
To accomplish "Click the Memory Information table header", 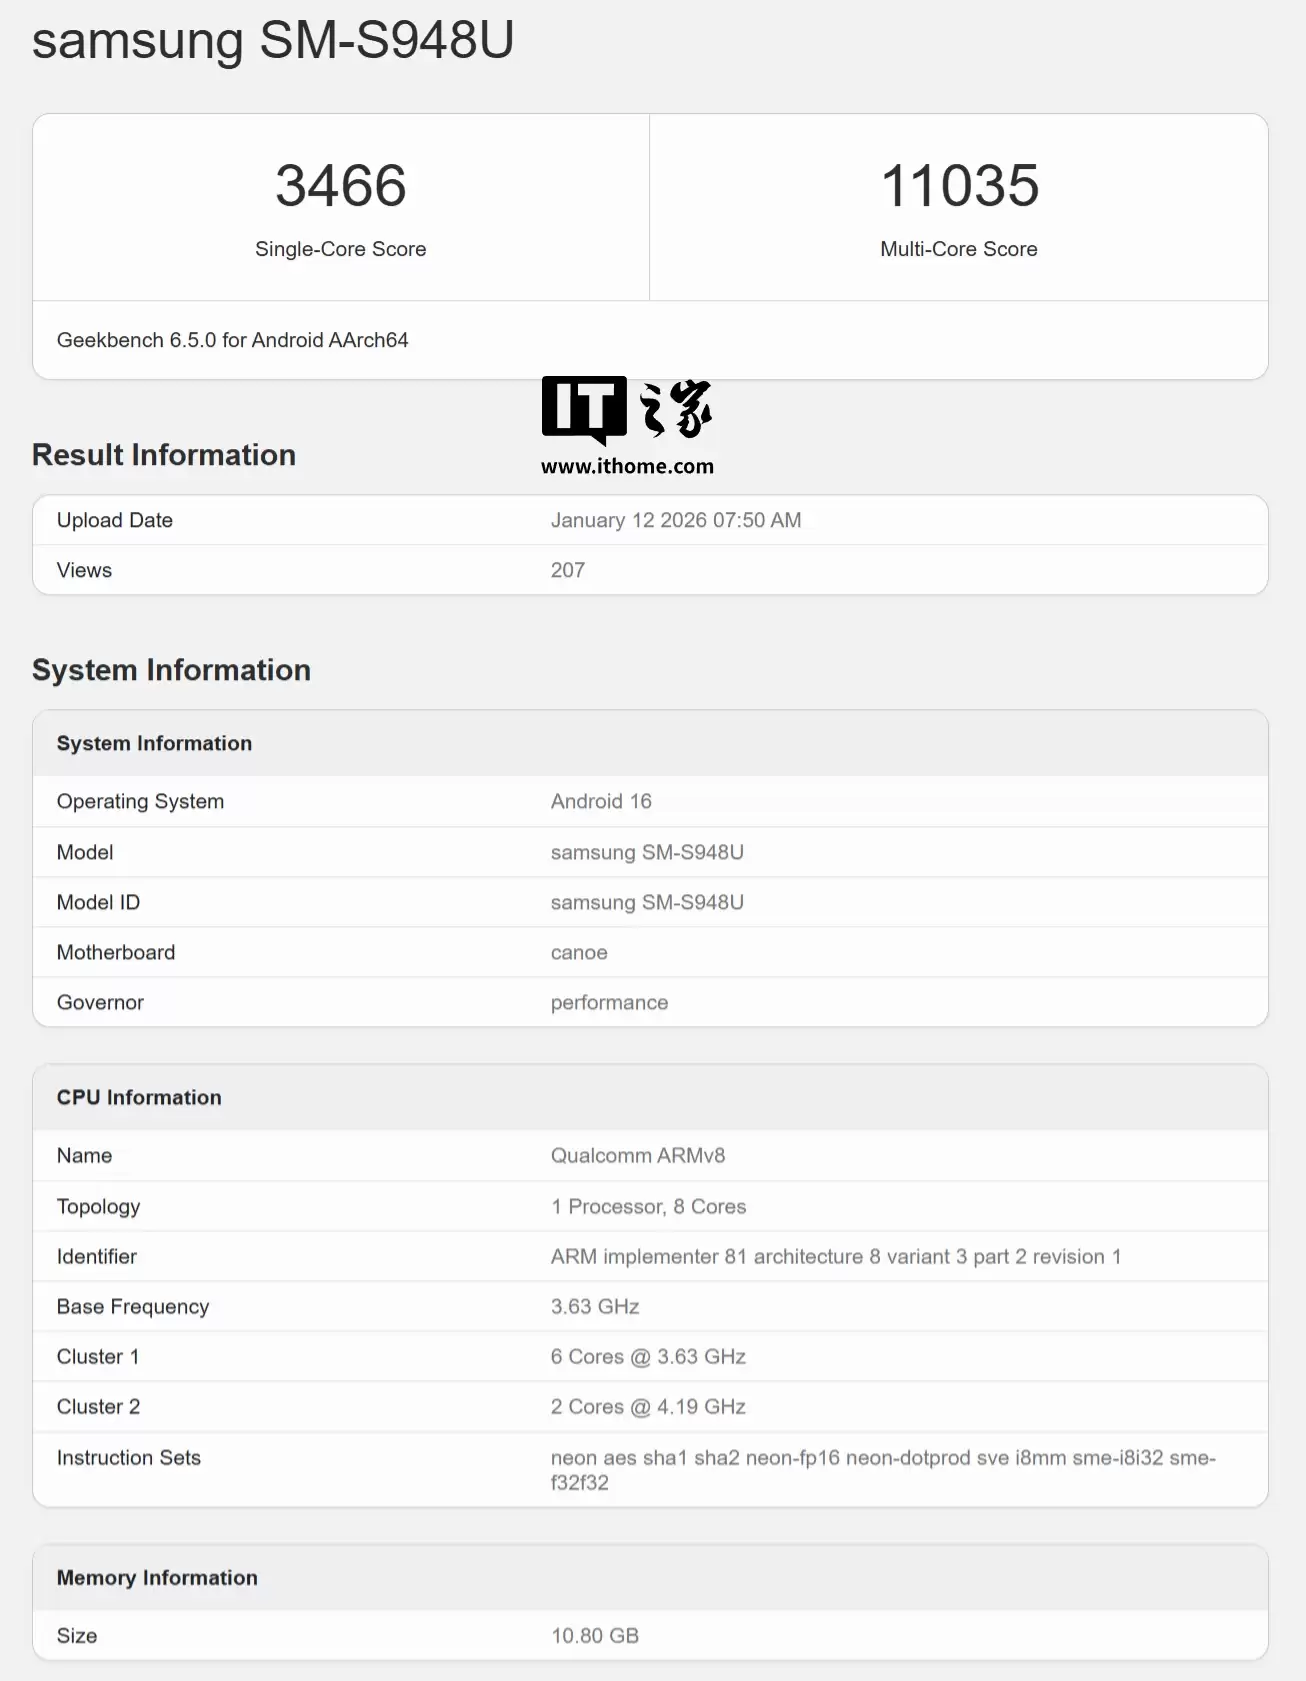I will pyautogui.click(x=157, y=1577).
